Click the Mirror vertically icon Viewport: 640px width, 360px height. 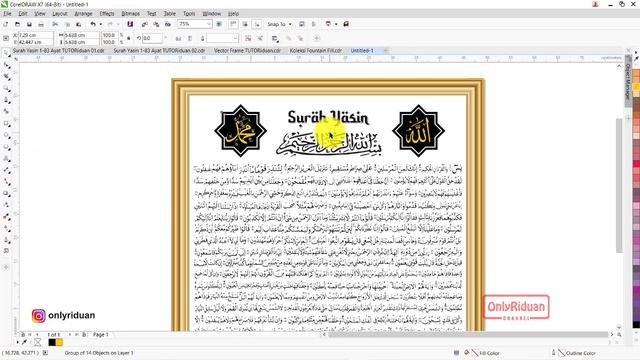[x=190, y=38]
